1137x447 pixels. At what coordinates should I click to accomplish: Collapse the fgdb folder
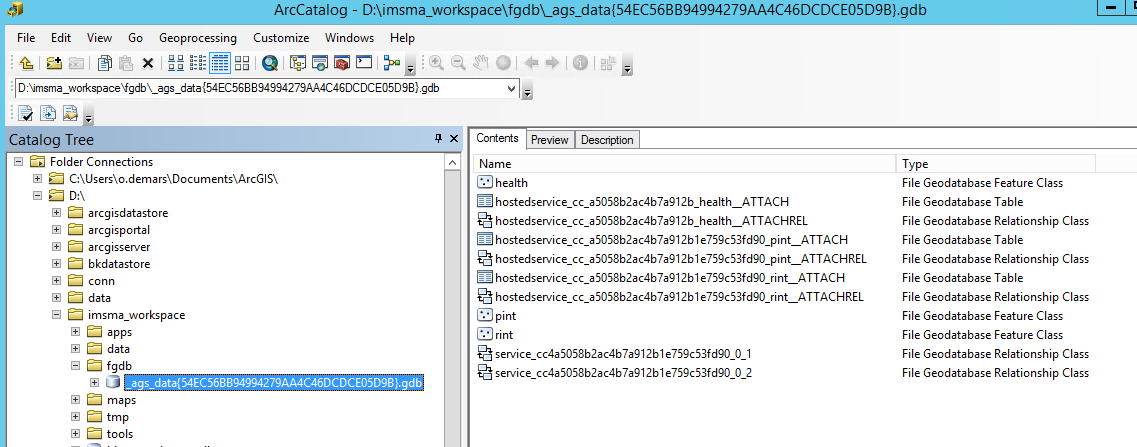(x=75, y=366)
